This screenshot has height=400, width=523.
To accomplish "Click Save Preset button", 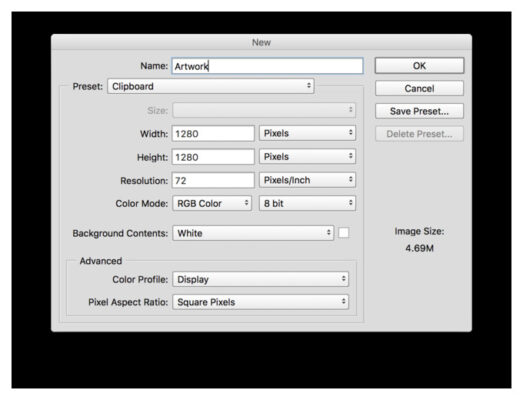I will point(419,111).
